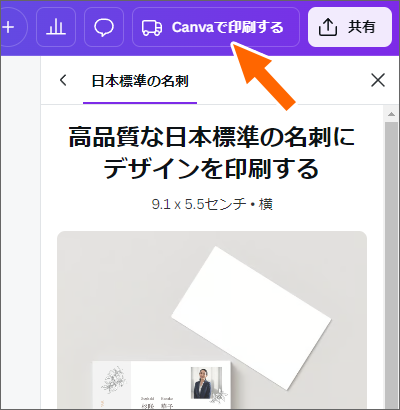
Task: Open the comments speech bubble icon
Action: pos(104,27)
